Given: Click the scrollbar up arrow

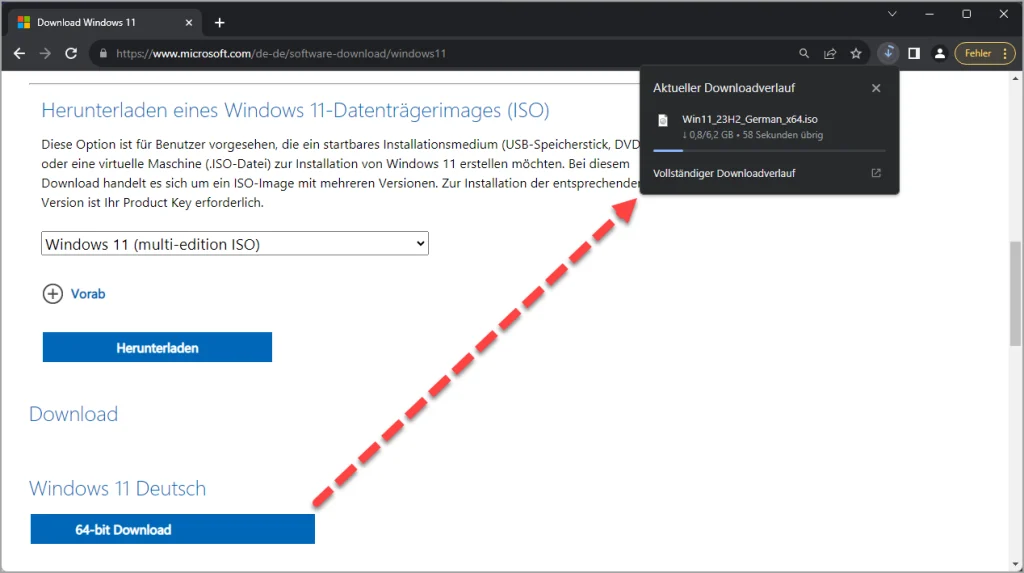Looking at the screenshot, I should [x=1015, y=79].
